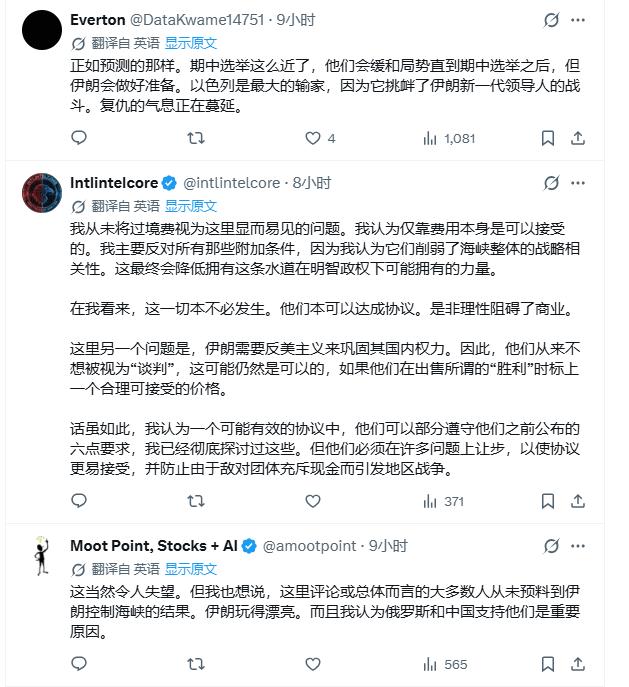This screenshot has width=629, height=687.
Task: Open more options on Intlintelcore's tweet
Action: (x=578, y=183)
